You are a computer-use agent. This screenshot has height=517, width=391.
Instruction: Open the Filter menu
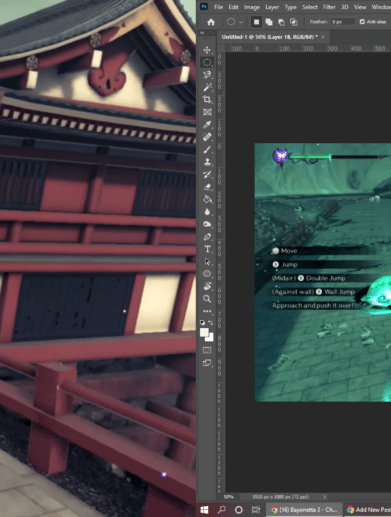pyautogui.click(x=329, y=7)
